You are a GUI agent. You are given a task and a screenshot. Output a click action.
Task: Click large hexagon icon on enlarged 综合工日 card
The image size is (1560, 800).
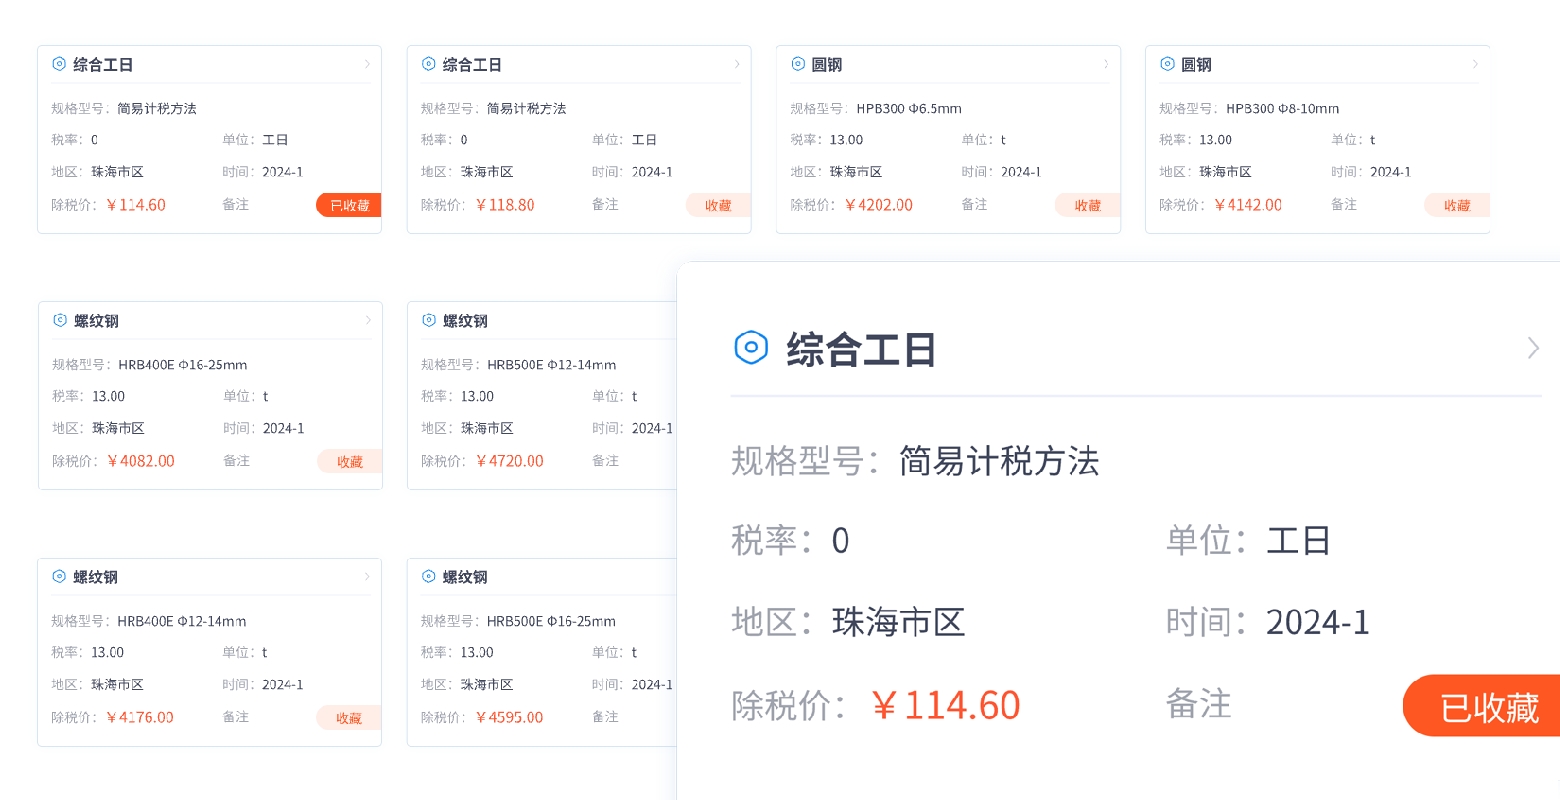pyautogui.click(x=751, y=348)
